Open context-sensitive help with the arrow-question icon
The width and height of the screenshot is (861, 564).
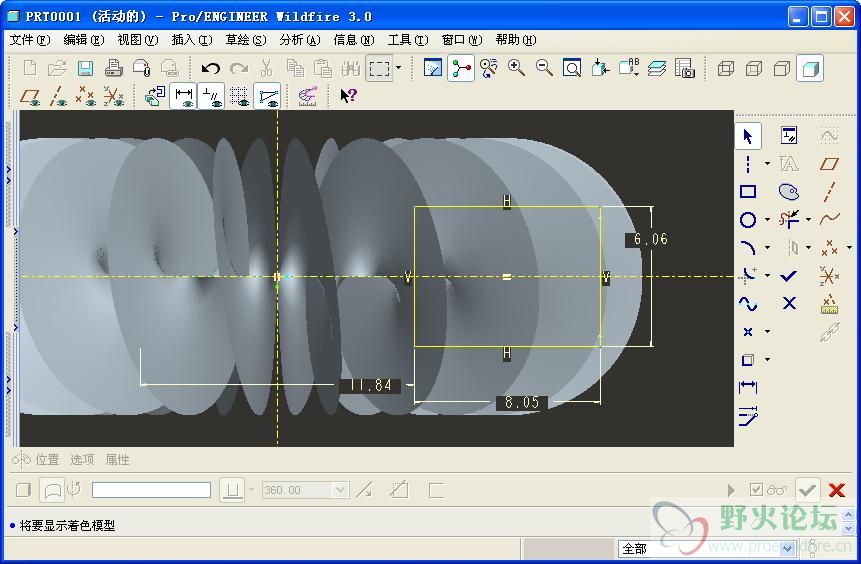(x=349, y=96)
